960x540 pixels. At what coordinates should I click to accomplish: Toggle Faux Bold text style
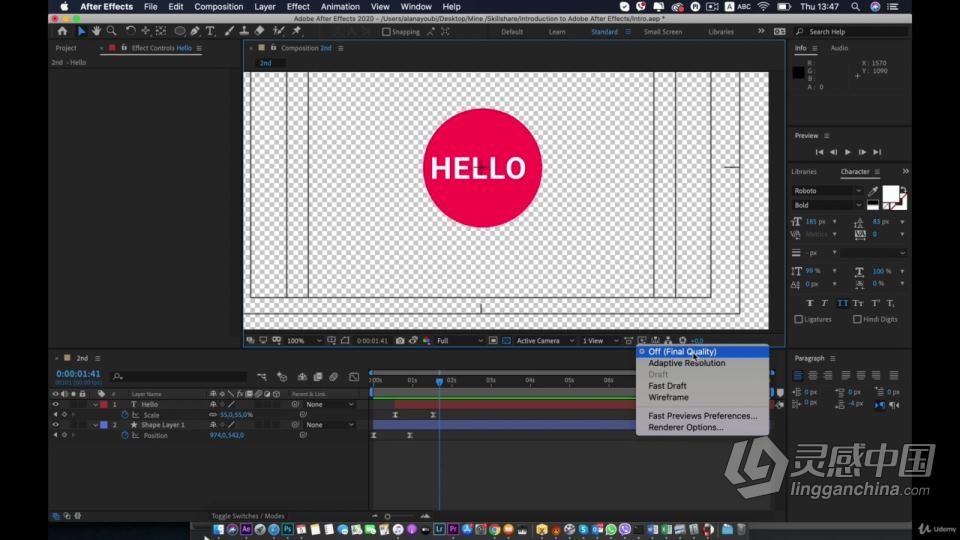(810, 303)
